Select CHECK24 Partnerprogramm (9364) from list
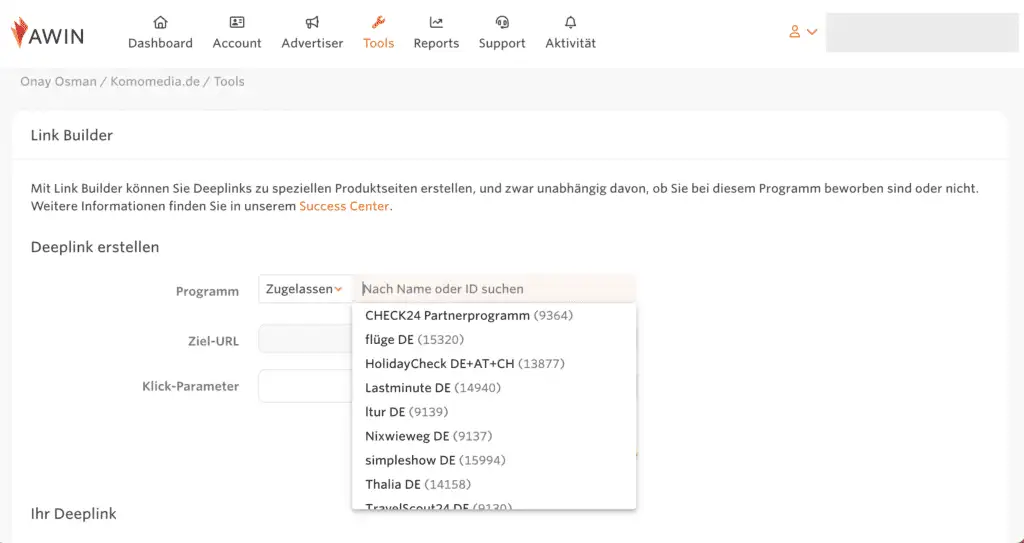The image size is (1024, 543). tap(494, 316)
